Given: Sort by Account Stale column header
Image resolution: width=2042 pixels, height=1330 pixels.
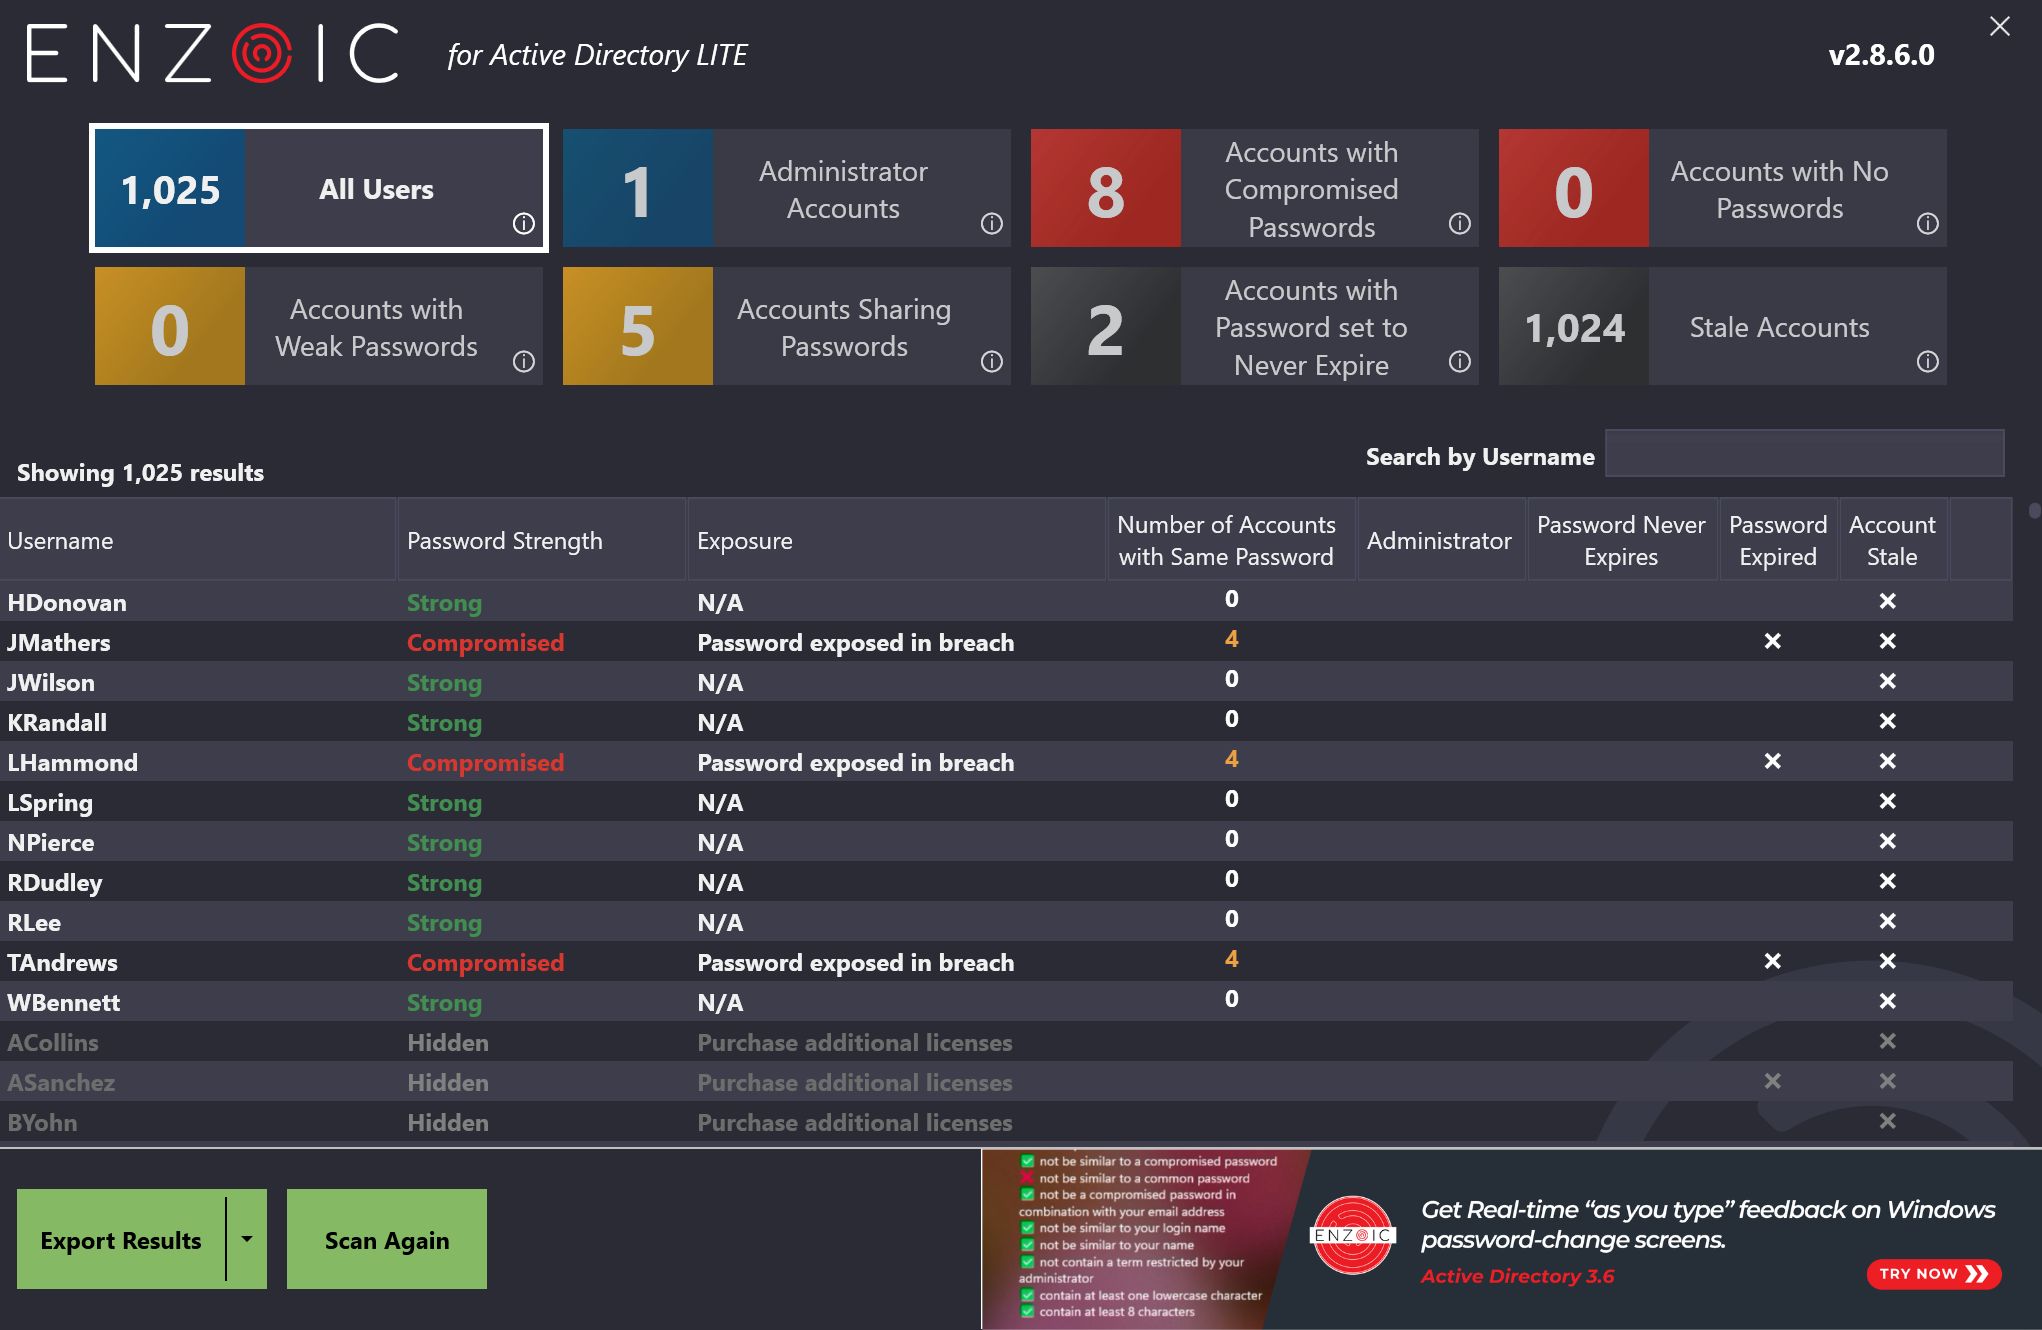Looking at the screenshot, I should [1893, 540].
